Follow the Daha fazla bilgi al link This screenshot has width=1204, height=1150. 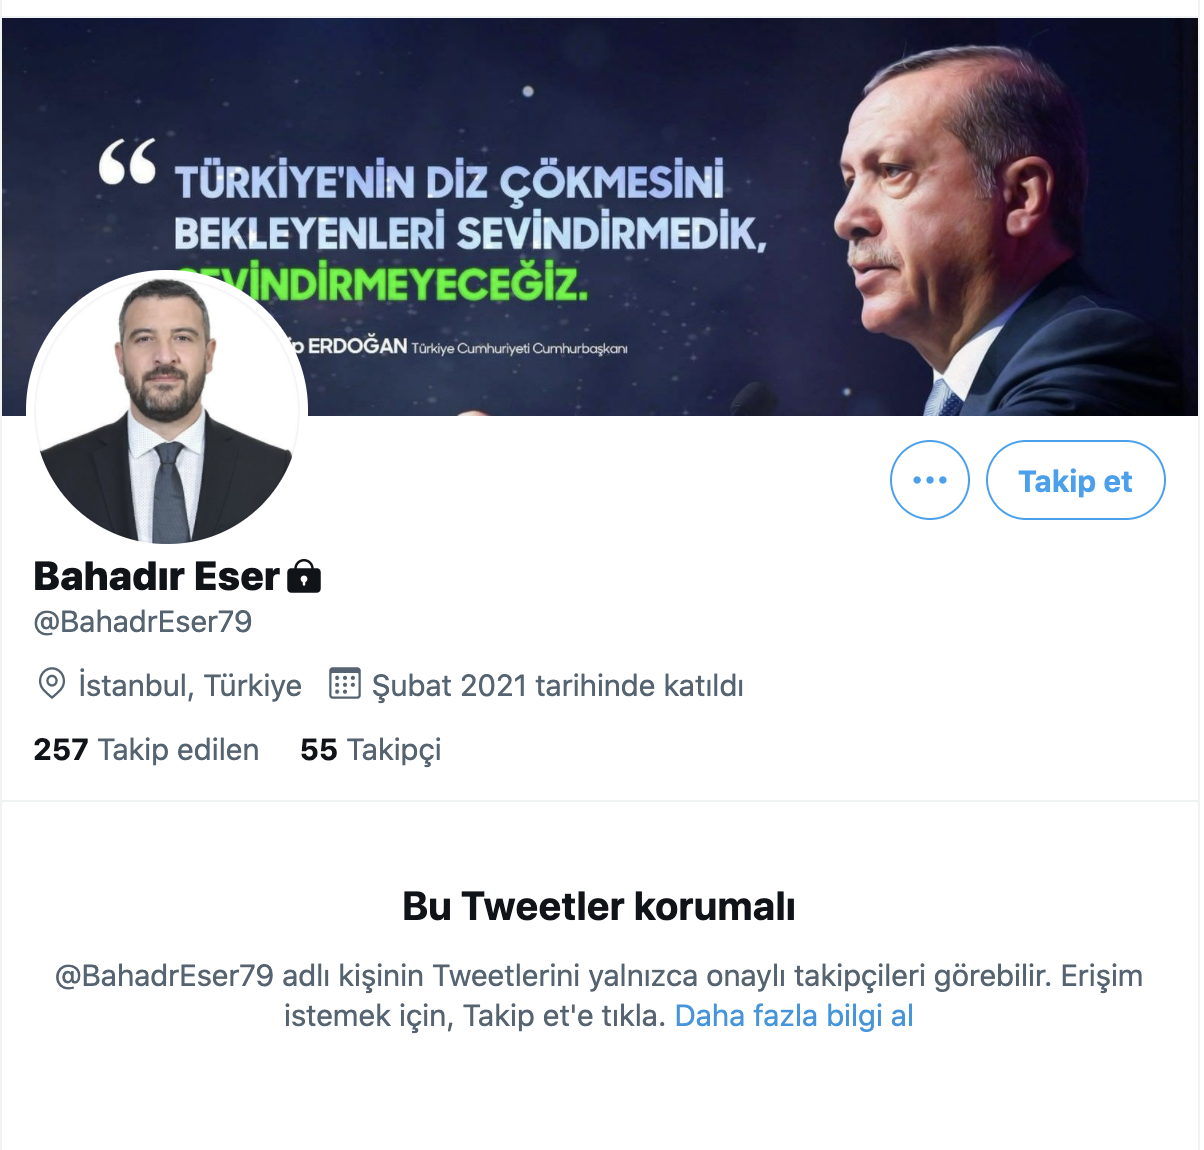[x=794, y=1016]
